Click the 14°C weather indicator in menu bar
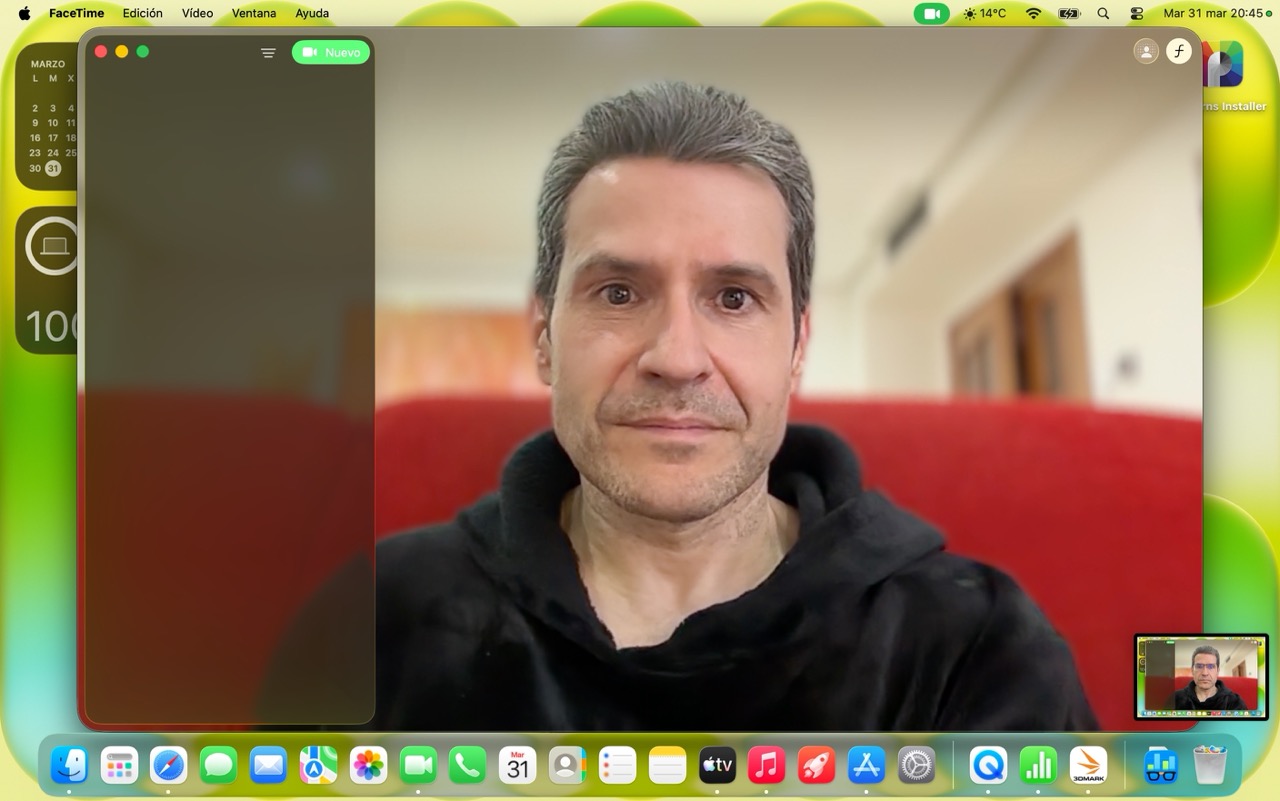This screenshot has height=801, width=1280. pos(984,14)
